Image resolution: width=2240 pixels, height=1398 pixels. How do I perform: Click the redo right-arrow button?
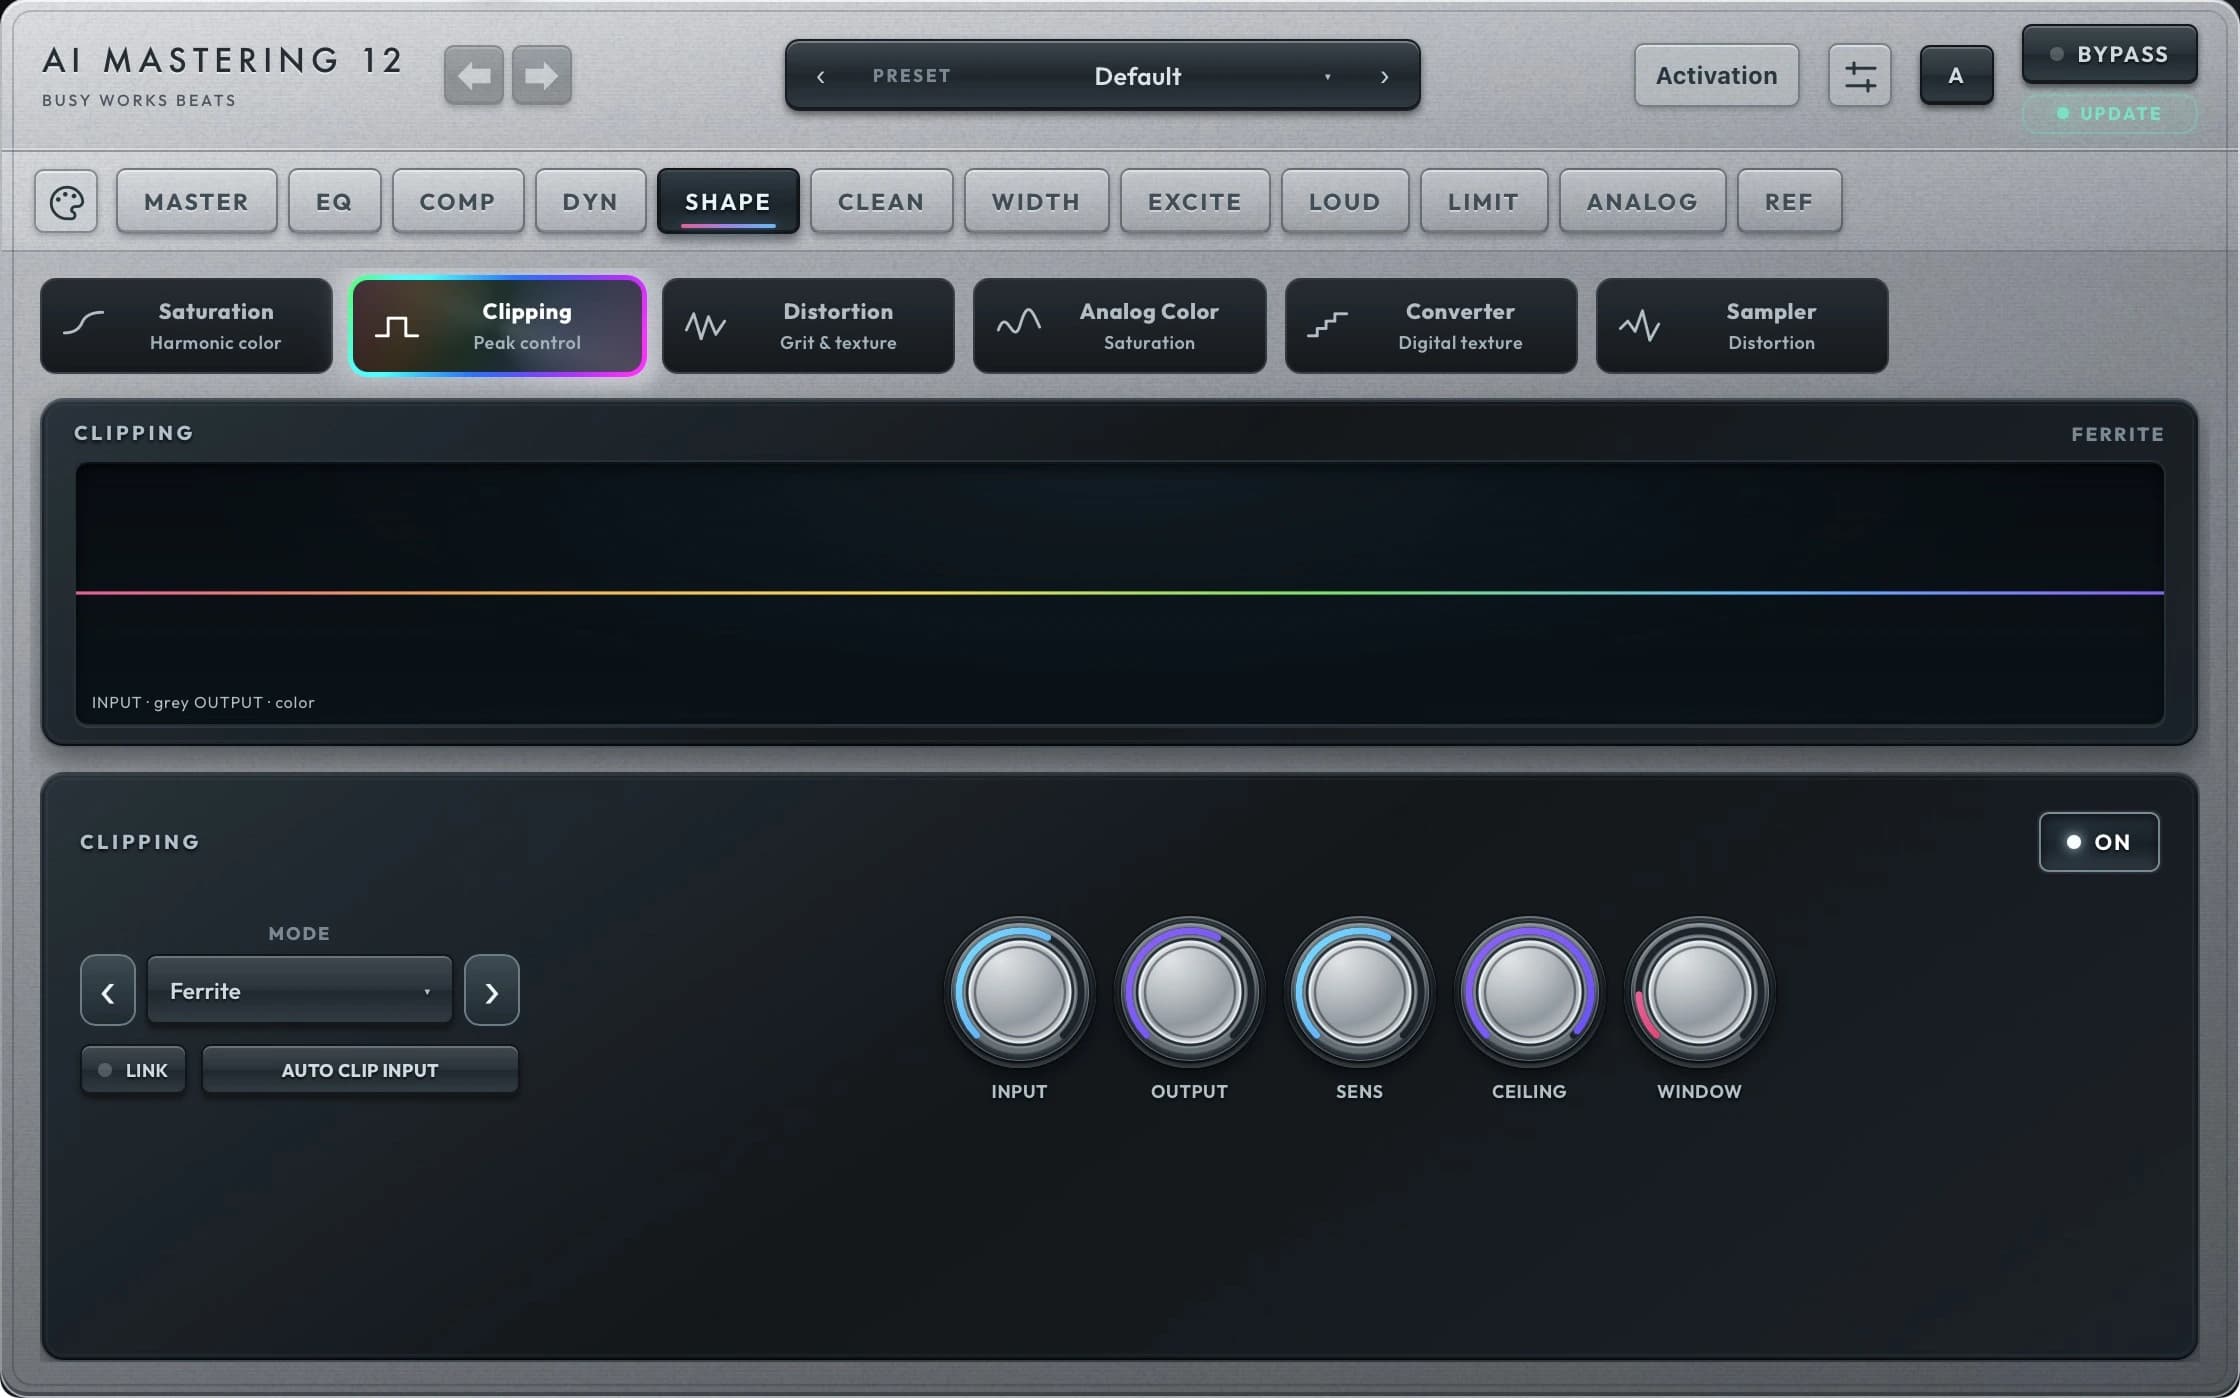(542, 75)
